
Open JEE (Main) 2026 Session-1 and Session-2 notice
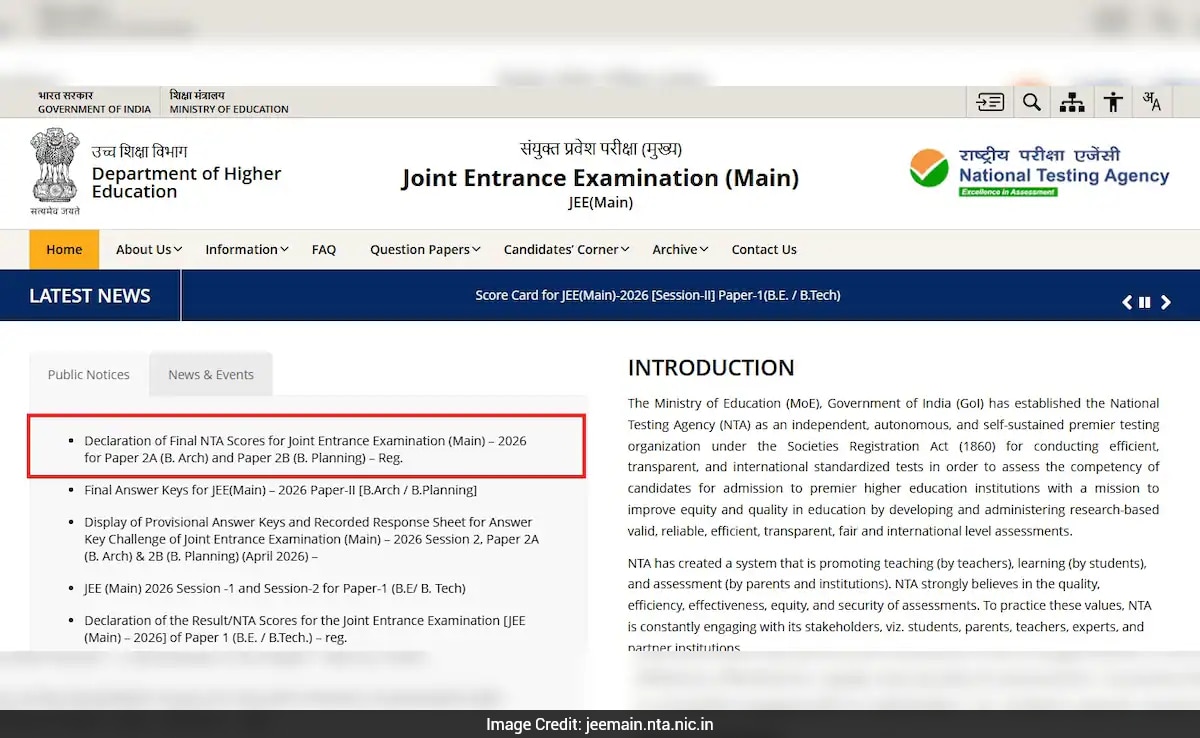coord(275,588)
